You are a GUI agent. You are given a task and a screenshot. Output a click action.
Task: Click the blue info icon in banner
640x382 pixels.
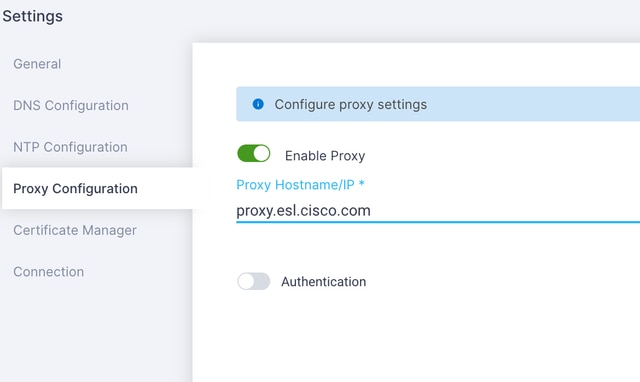click(258, 104)
